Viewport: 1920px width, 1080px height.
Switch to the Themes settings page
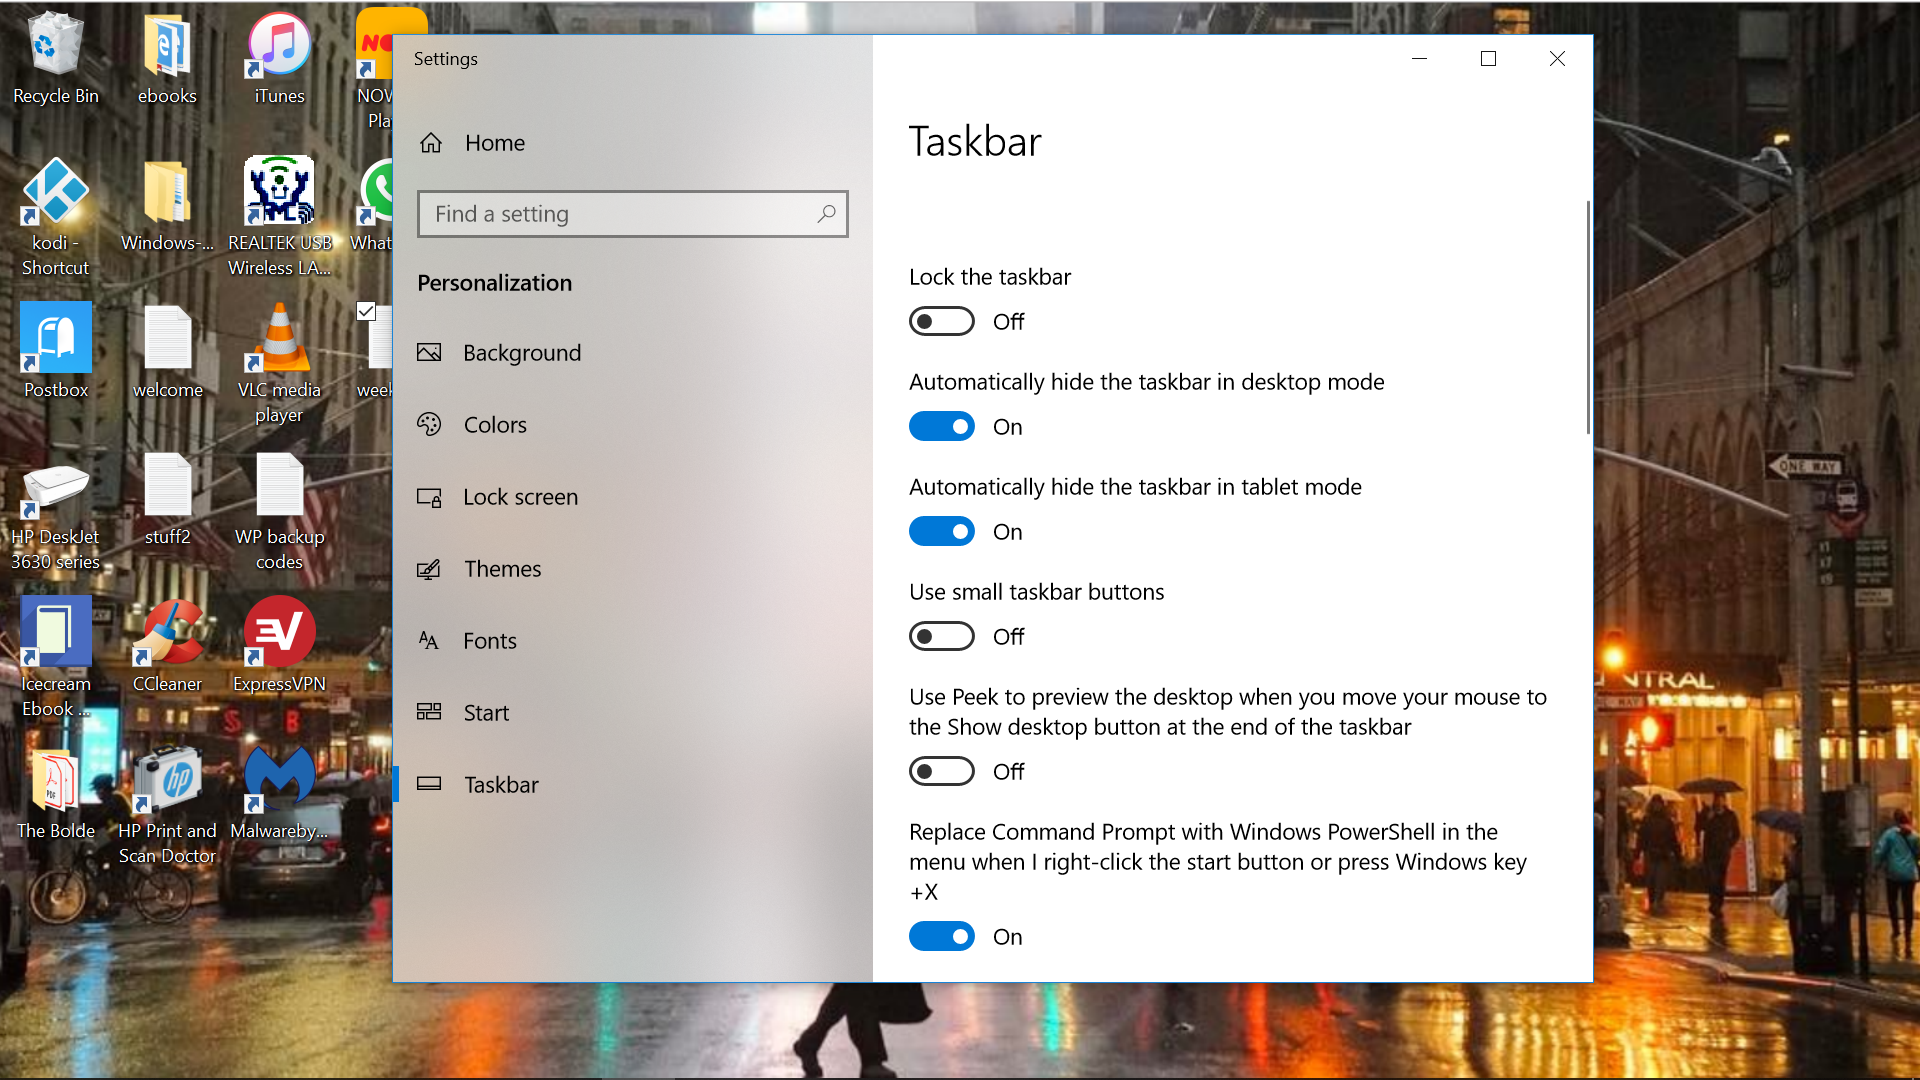point(502,568)
